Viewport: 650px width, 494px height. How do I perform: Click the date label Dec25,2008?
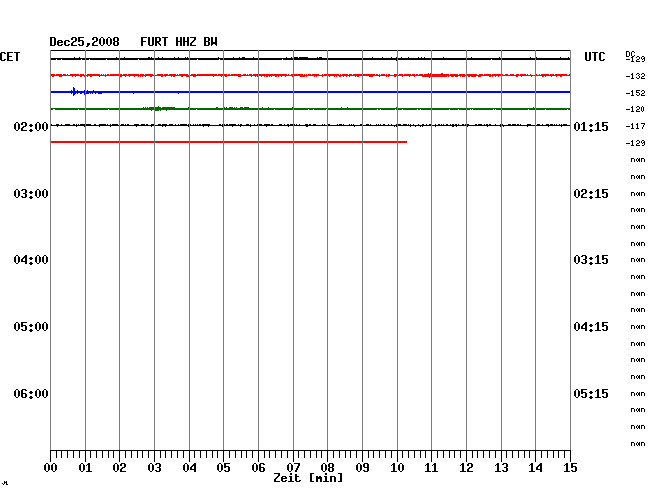(84, 42)
